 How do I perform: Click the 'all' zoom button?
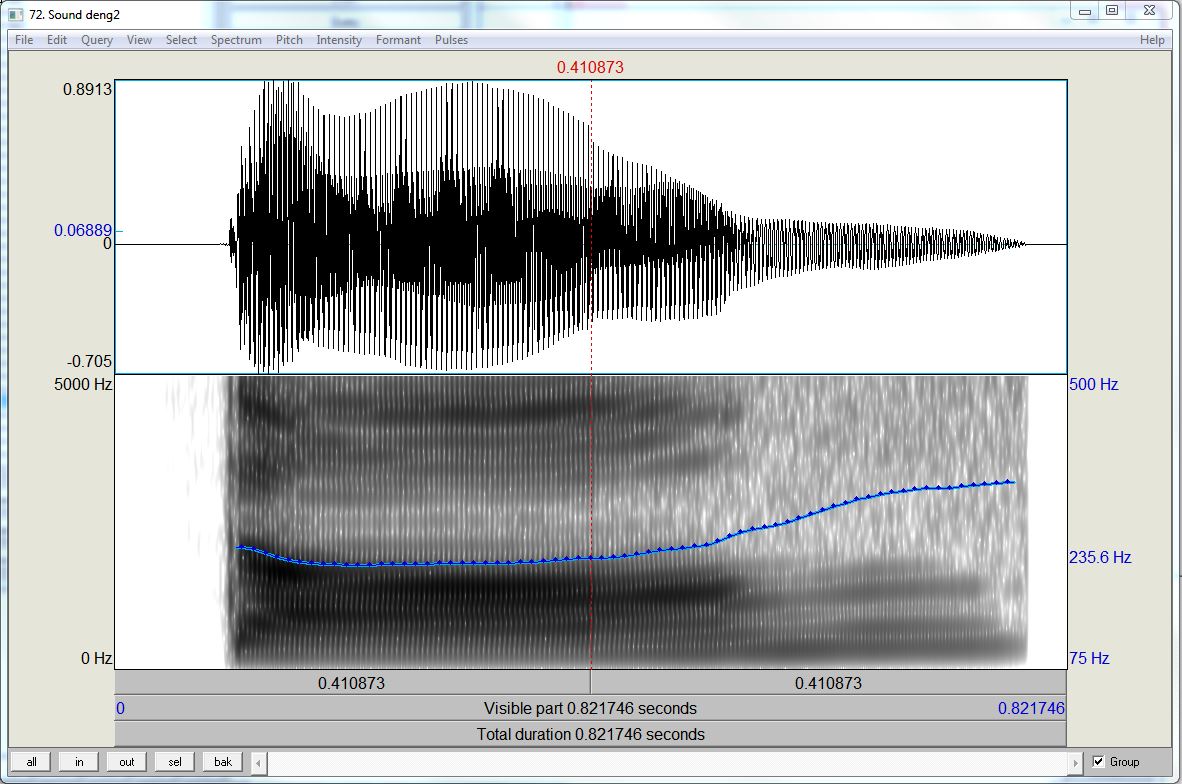coord(31,762)
